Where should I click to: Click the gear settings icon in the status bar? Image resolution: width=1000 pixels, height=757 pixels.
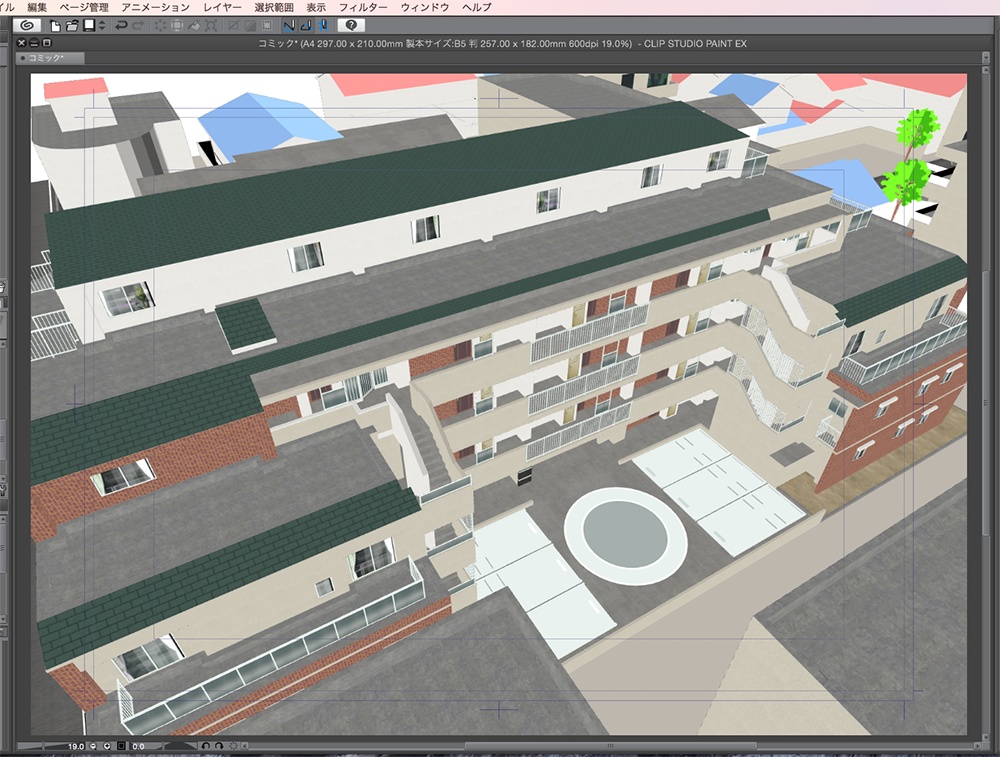point(234,746)
